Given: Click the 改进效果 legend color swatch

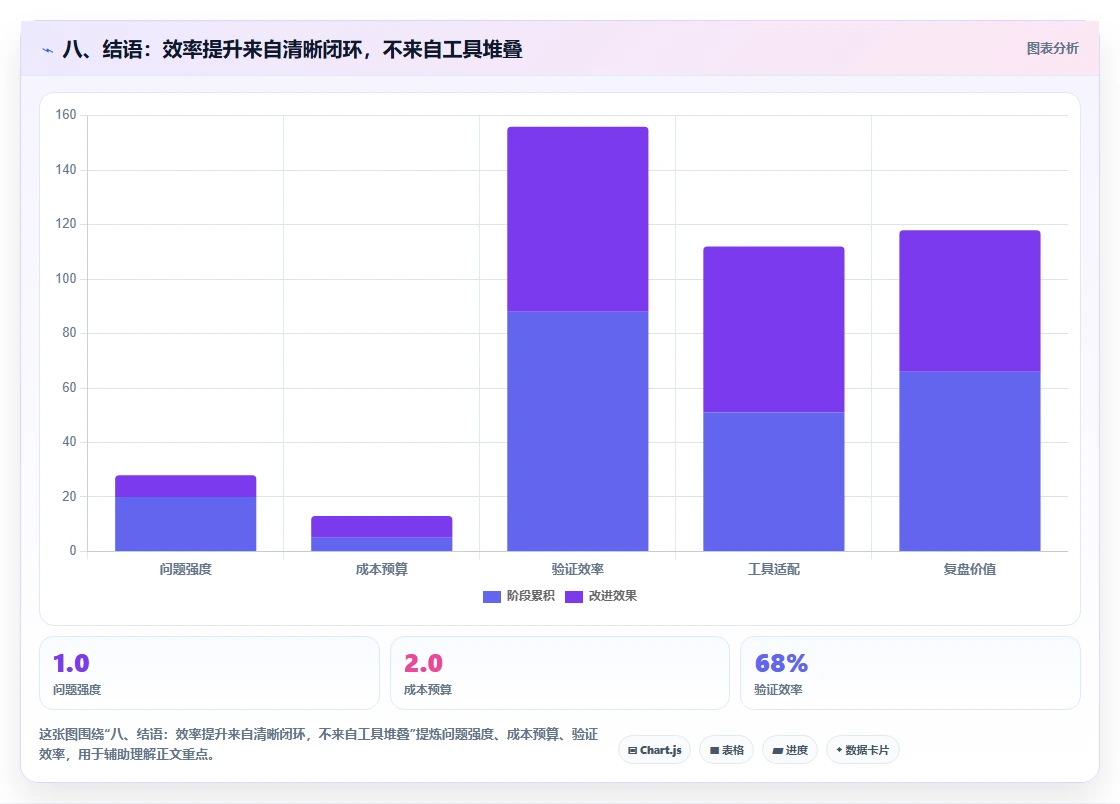Looking at the screenshot, I should (x=574, y=597).
